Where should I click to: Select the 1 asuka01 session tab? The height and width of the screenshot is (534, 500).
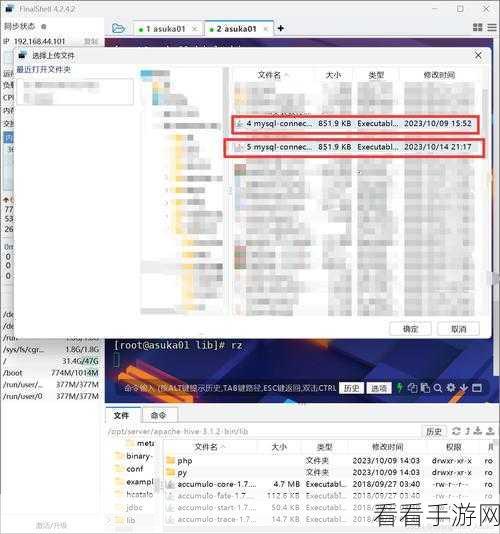[x=165, y=29]
